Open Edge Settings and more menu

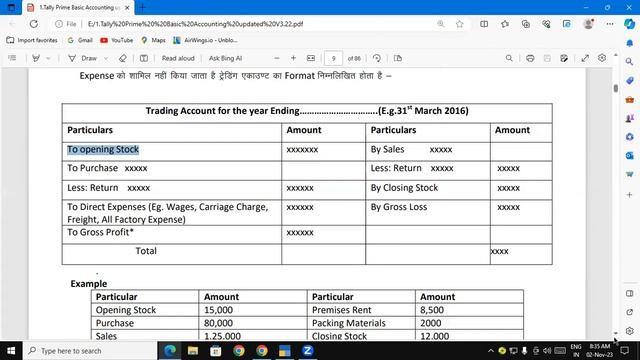(x=610, y=24)
